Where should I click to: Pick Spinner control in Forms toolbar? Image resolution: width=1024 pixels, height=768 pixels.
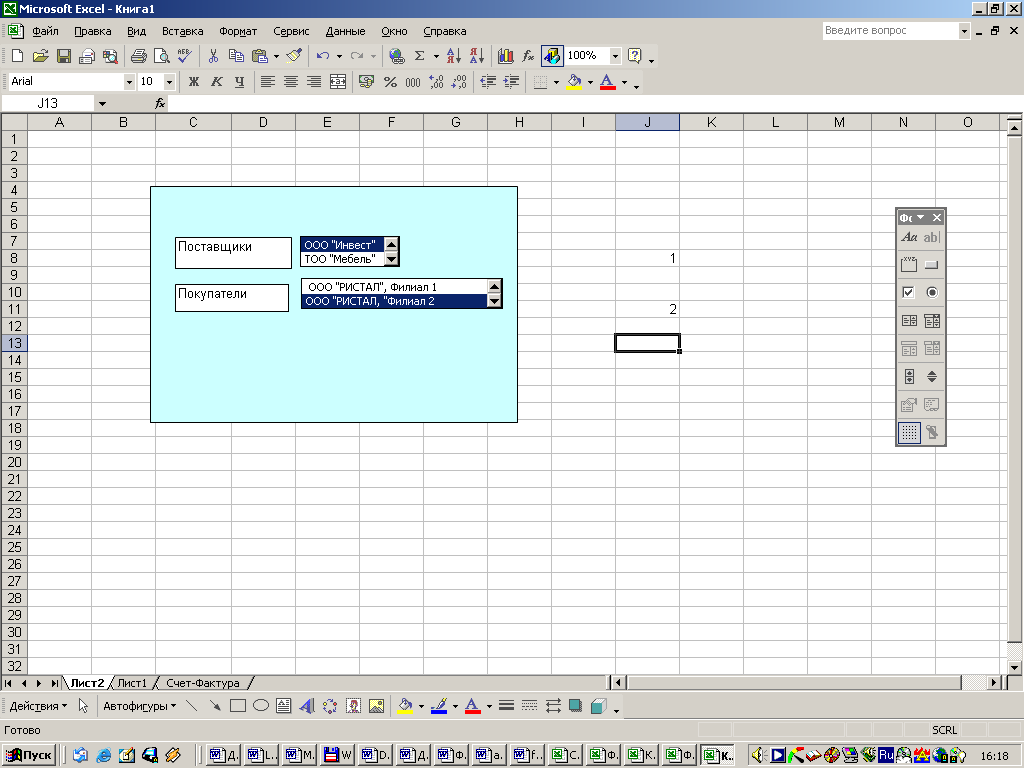pos(932,376)
